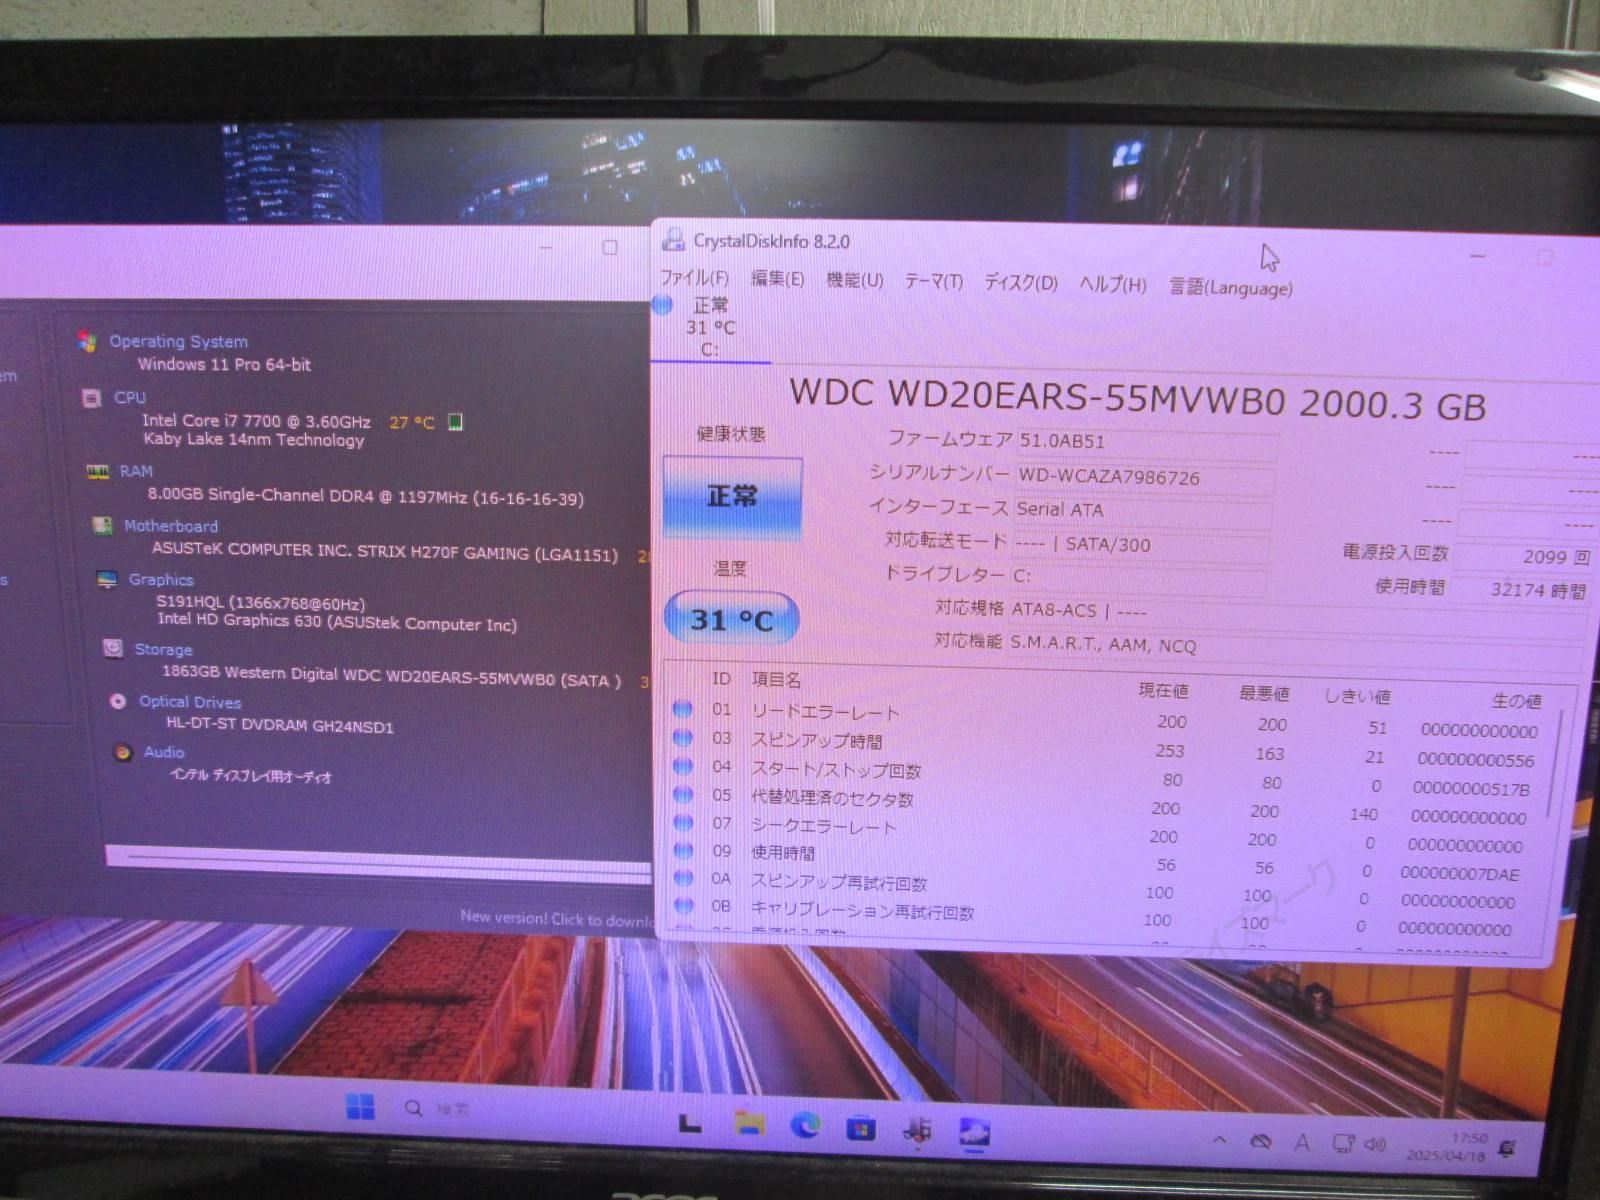
Task: Click the 項目名 column header
Action: pos(777,680)
